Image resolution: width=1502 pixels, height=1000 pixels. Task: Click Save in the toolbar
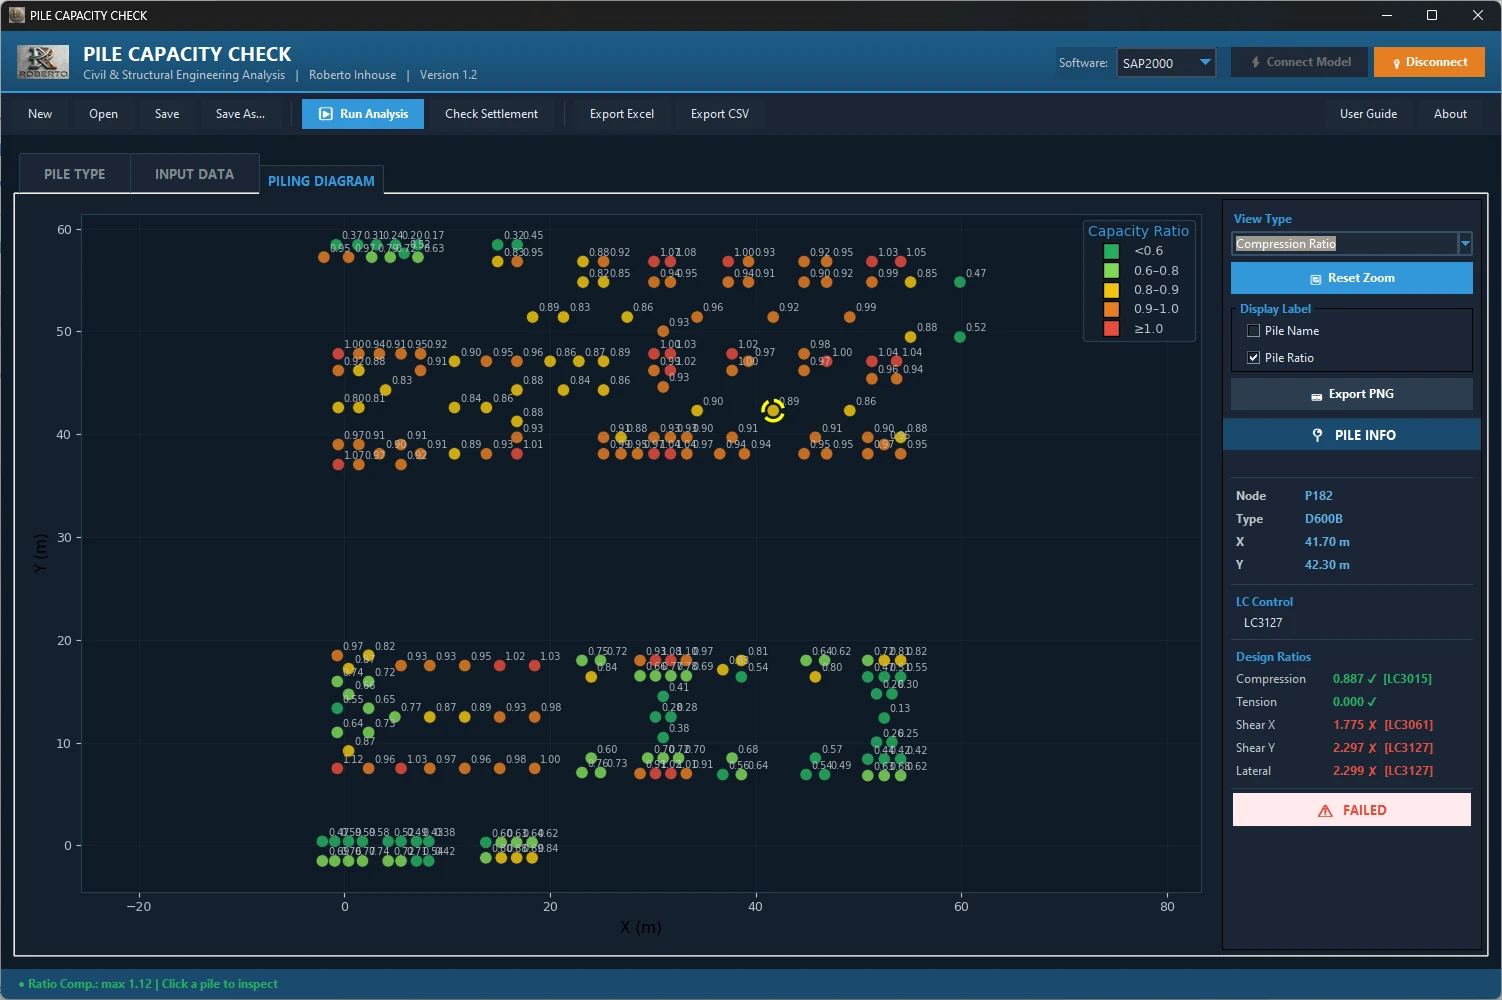tap(167, 114)
